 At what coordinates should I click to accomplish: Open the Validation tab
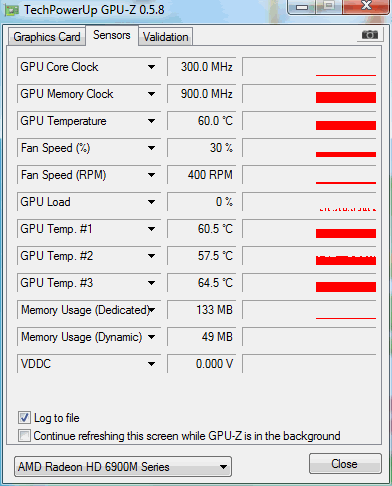pyautogui.click(x=166, y=37)
